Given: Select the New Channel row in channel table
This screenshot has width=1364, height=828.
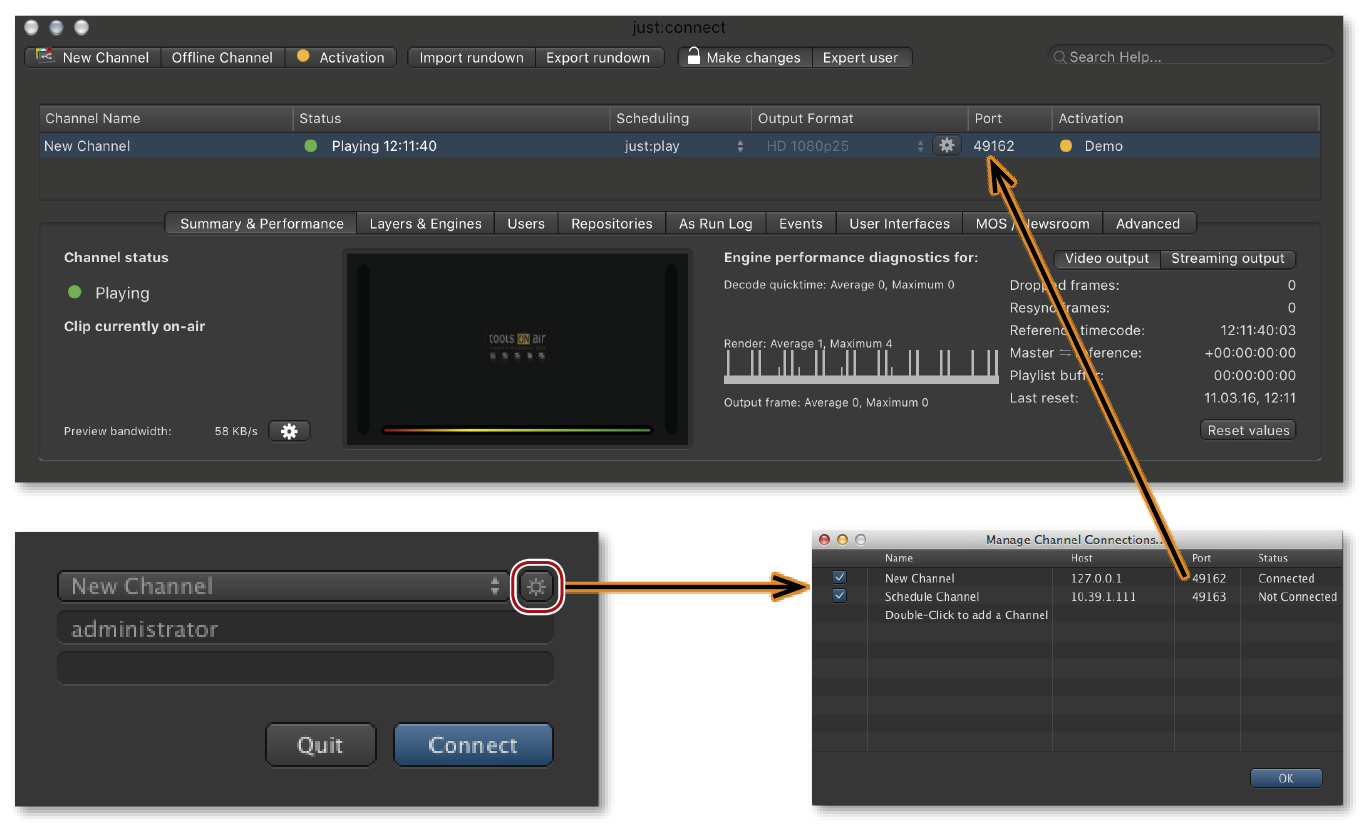Looking at the screenshot, I should pyautogui.click(x=680, y=146).
